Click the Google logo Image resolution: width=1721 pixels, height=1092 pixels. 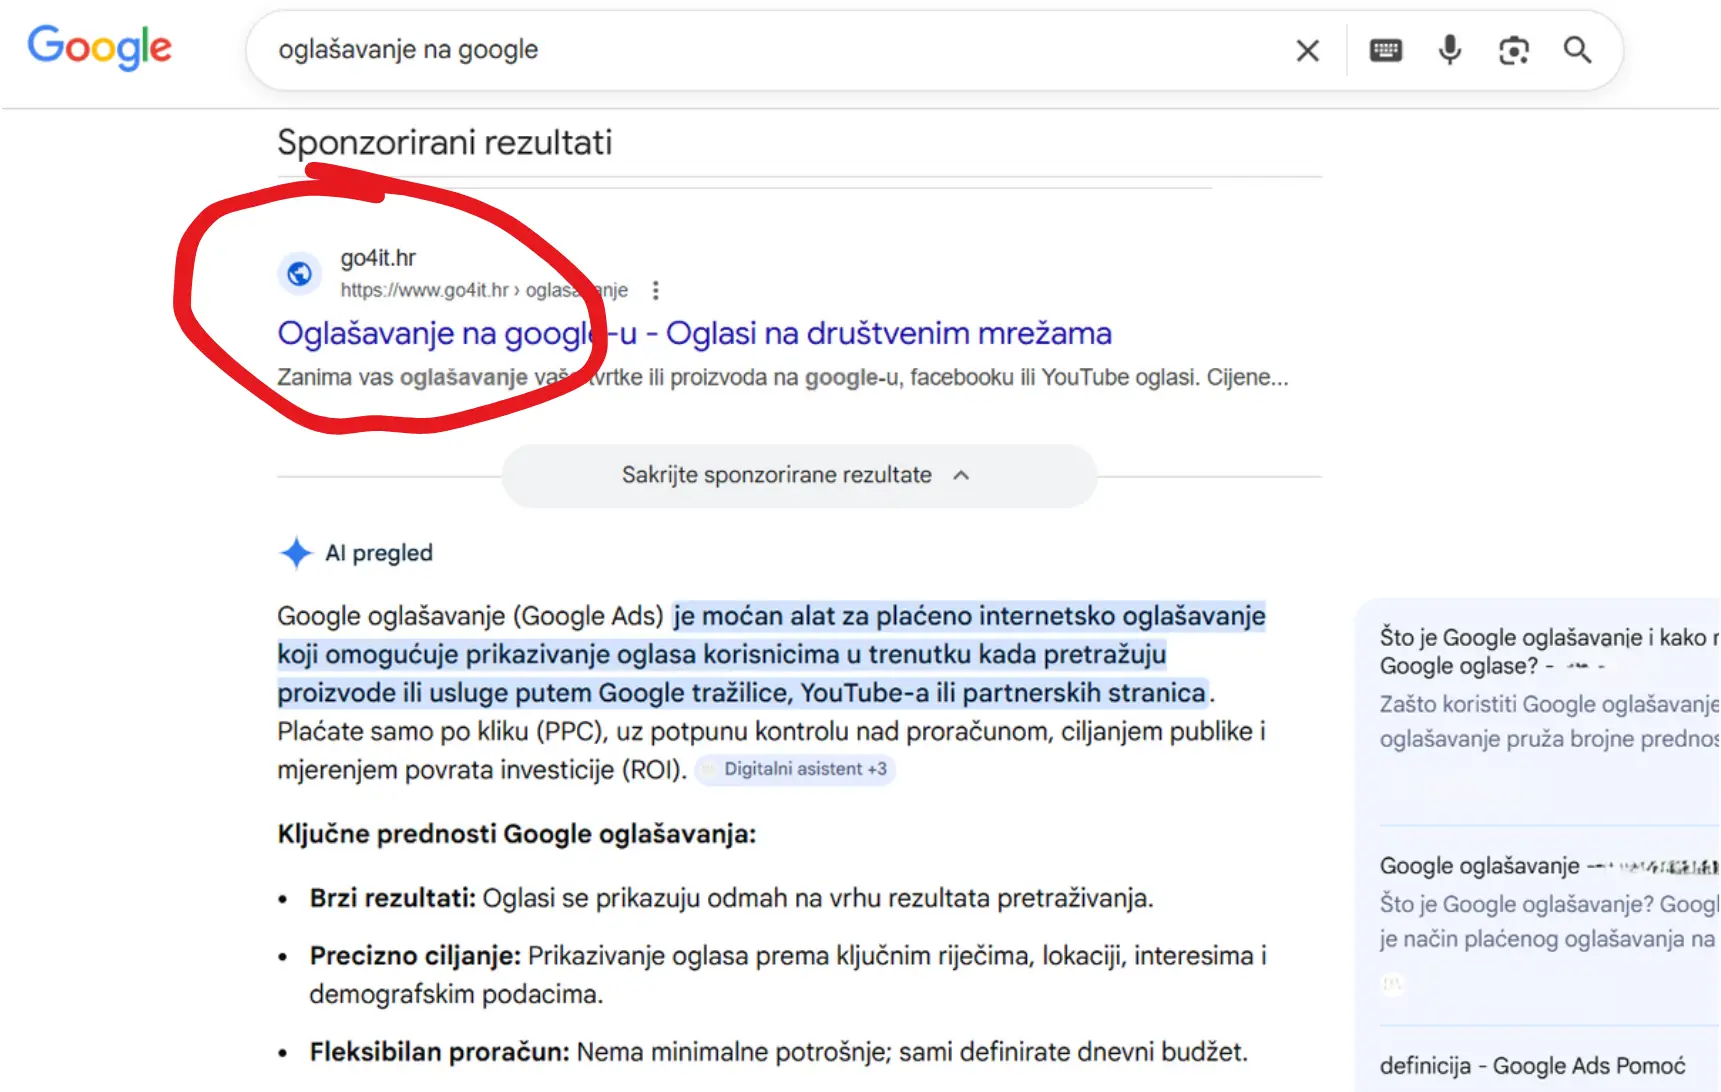pyautogui.click(x=99, y=48)
